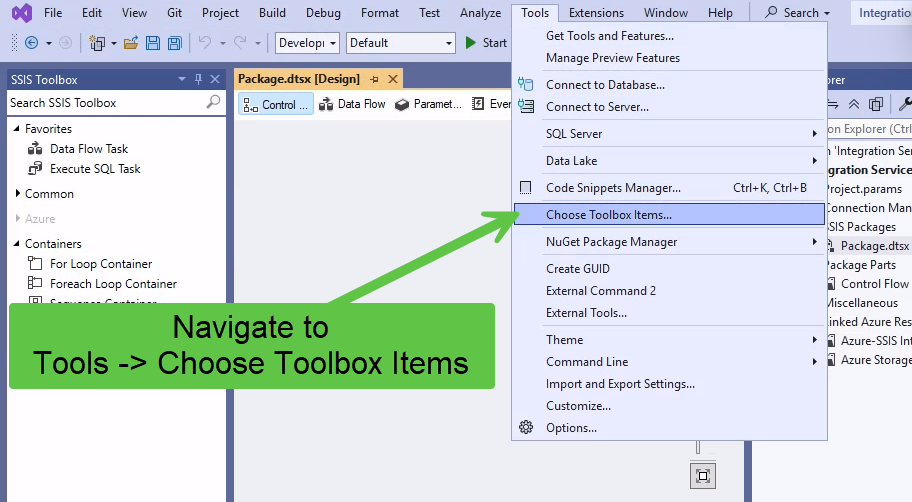
Task: Open the NuGet Package Manager submenu
Action: point(669,242)
